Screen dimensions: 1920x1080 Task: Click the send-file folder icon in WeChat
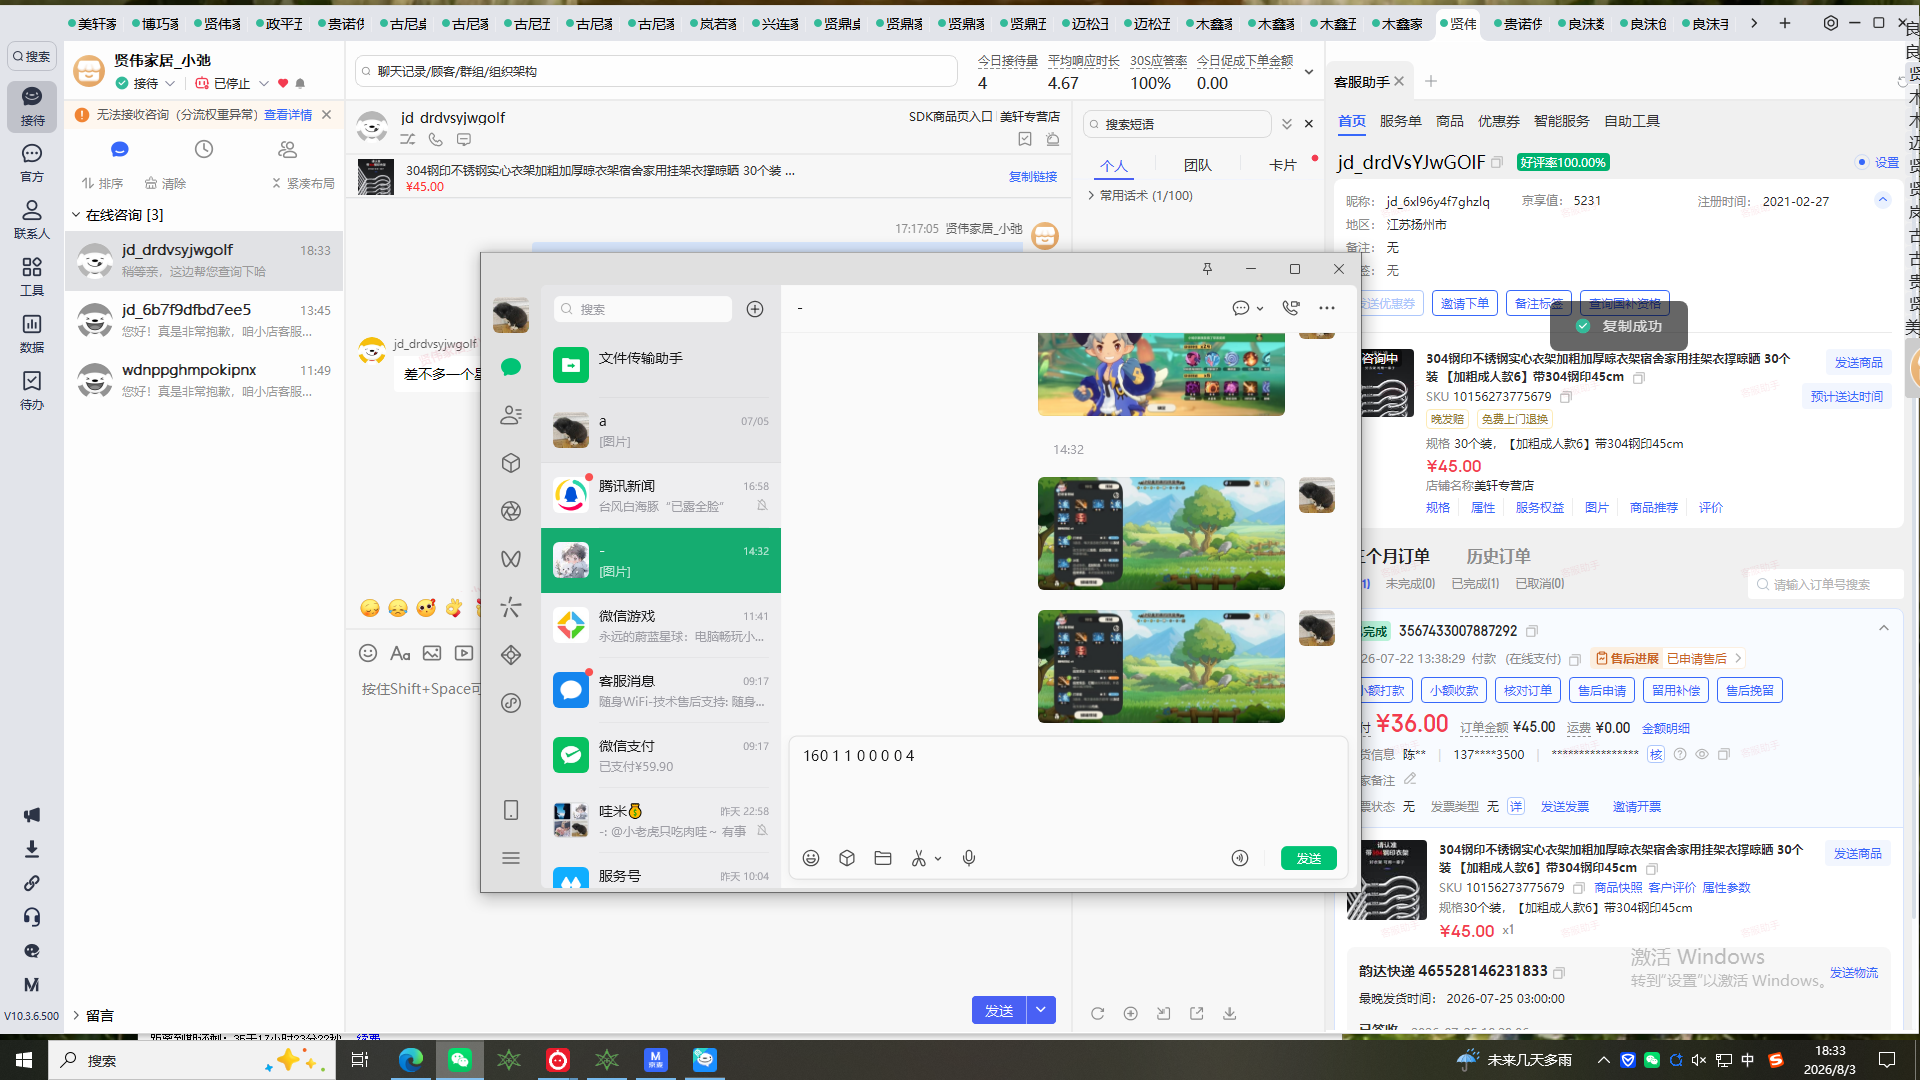(x=883, y=858)
